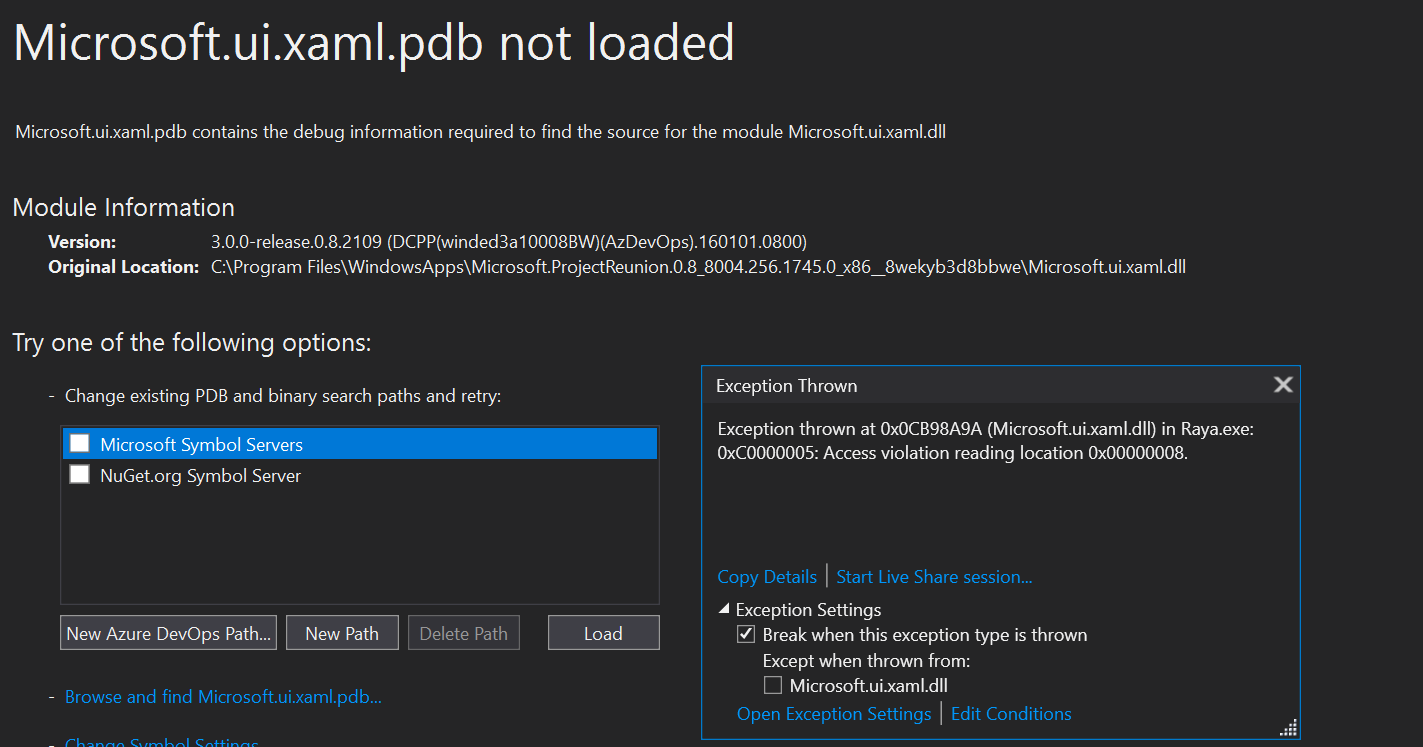The width and height of the screenshot is (1423, 747).
Task: Uncheck Break when this exception type is thrown
Action: tap(745, 634)
